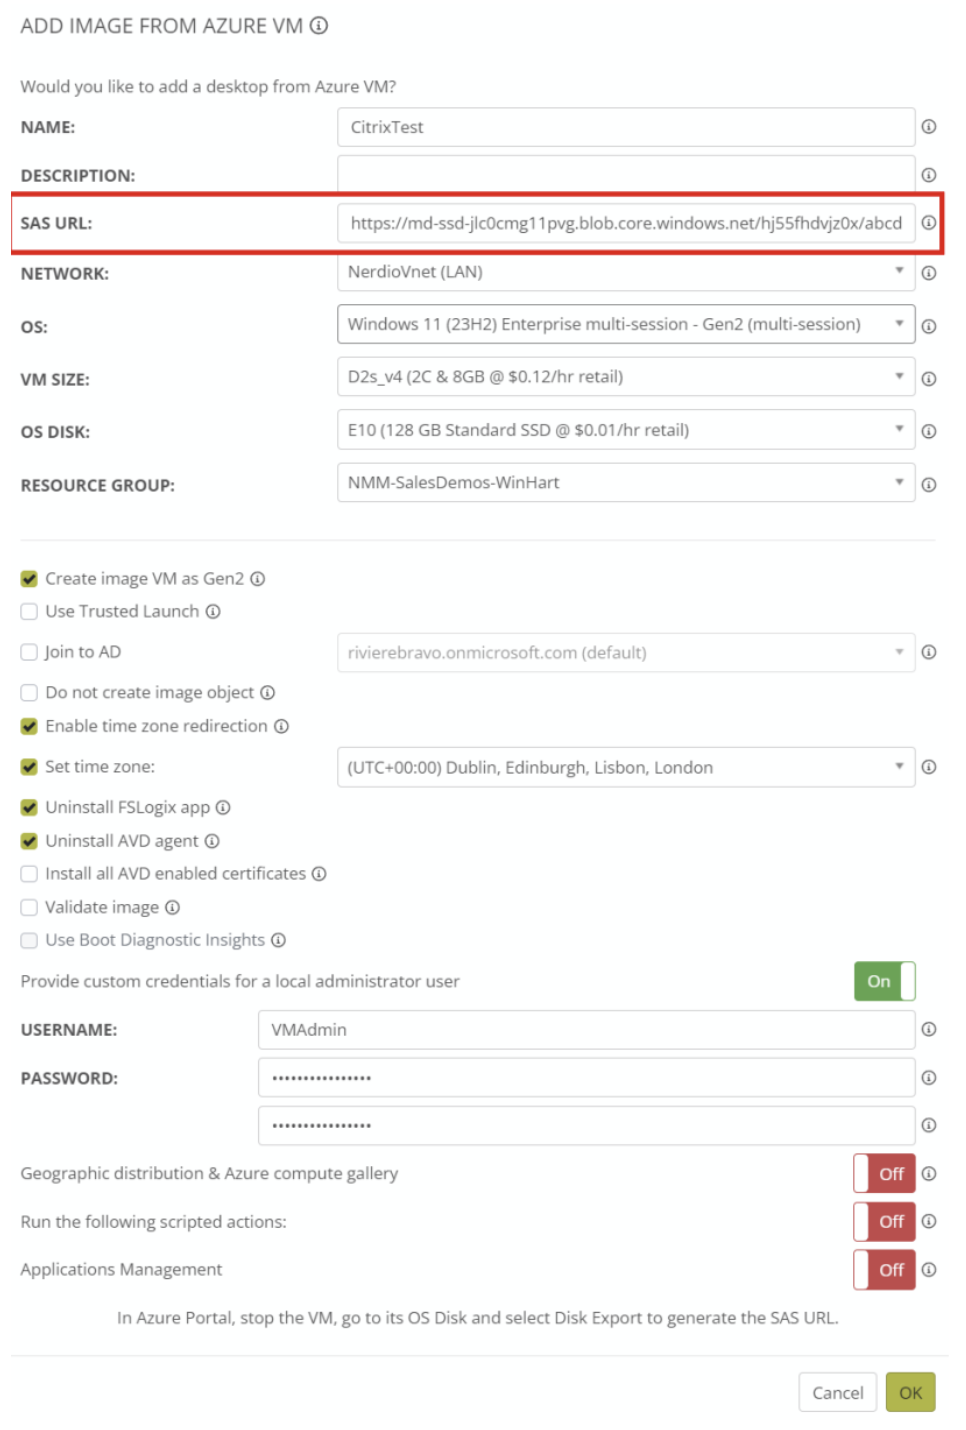Open the VM Size dropdown
Screen dimensions: 966x1430
(625, 377)
